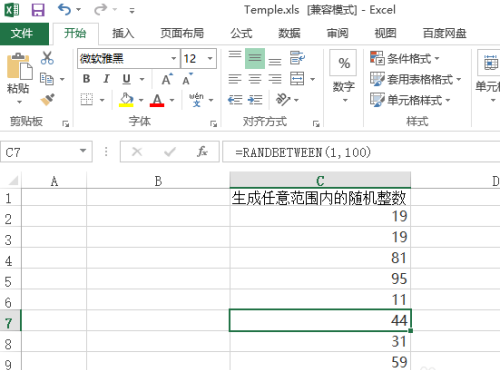Open the Insert Function fx button
This screenshot has width=500, height=370.
[202, 152]
